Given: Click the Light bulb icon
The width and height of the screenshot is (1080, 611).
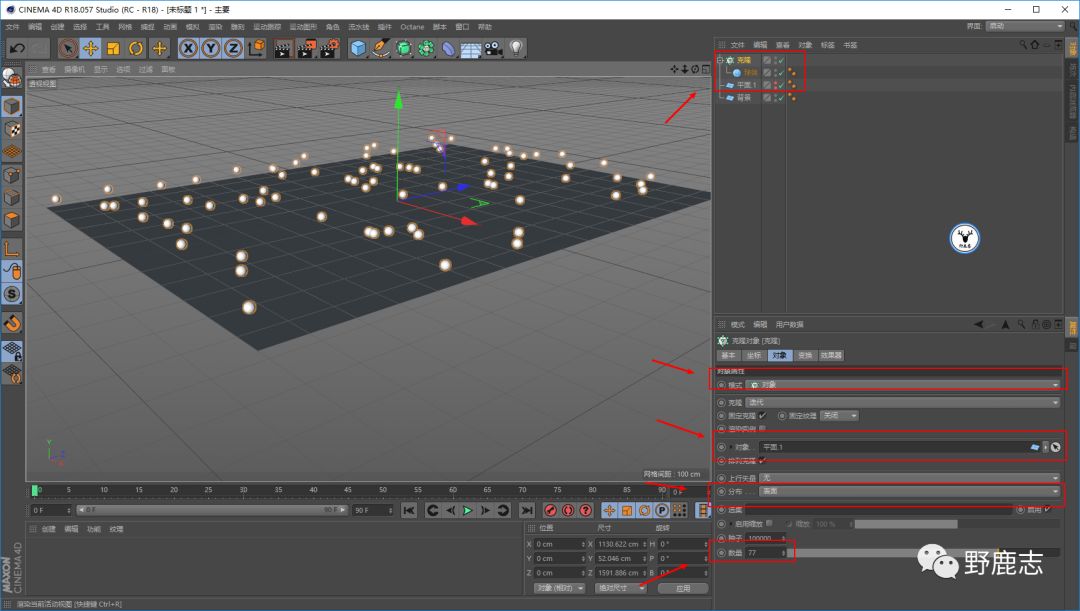Looking at the screenshot, I should [516, 48].
